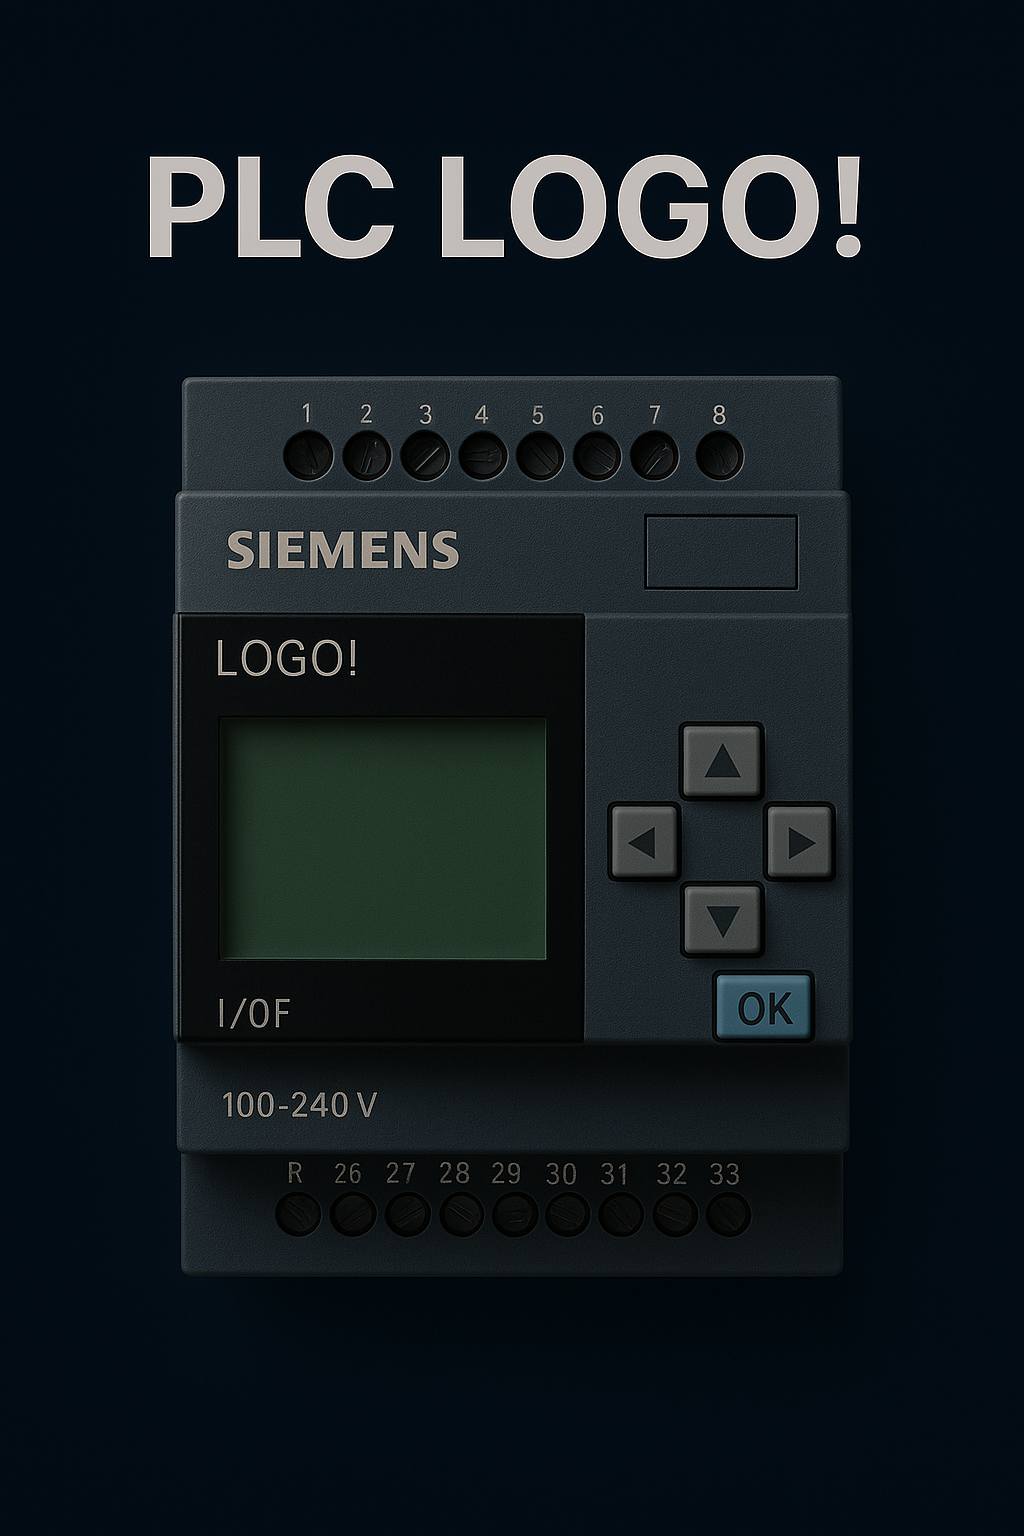Screen dimensions: 1024x1536
Task: Click the right arrow key on the PLC
Action: click(x=799, y=841)
